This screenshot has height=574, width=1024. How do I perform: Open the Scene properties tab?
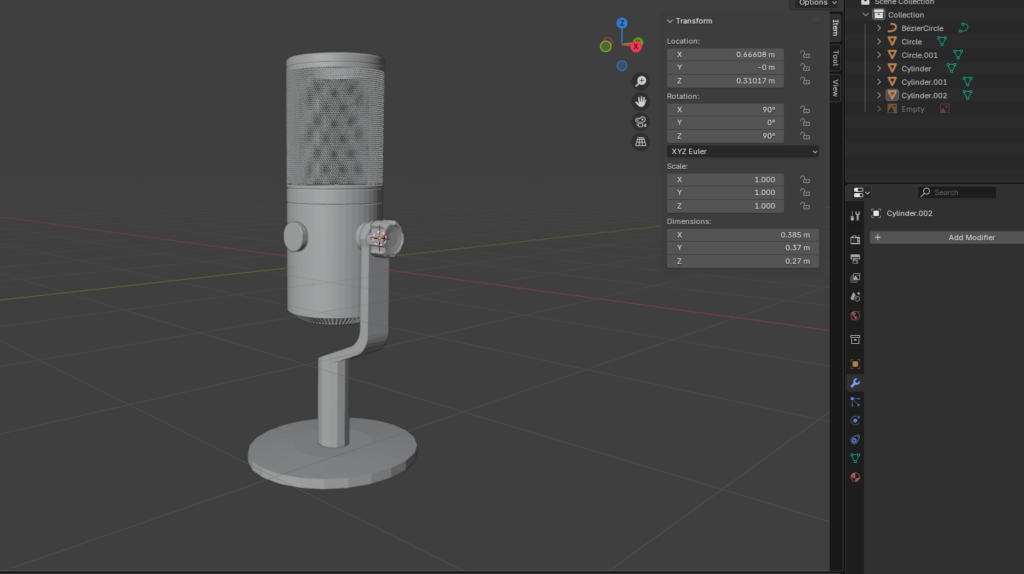click(855, 296)
